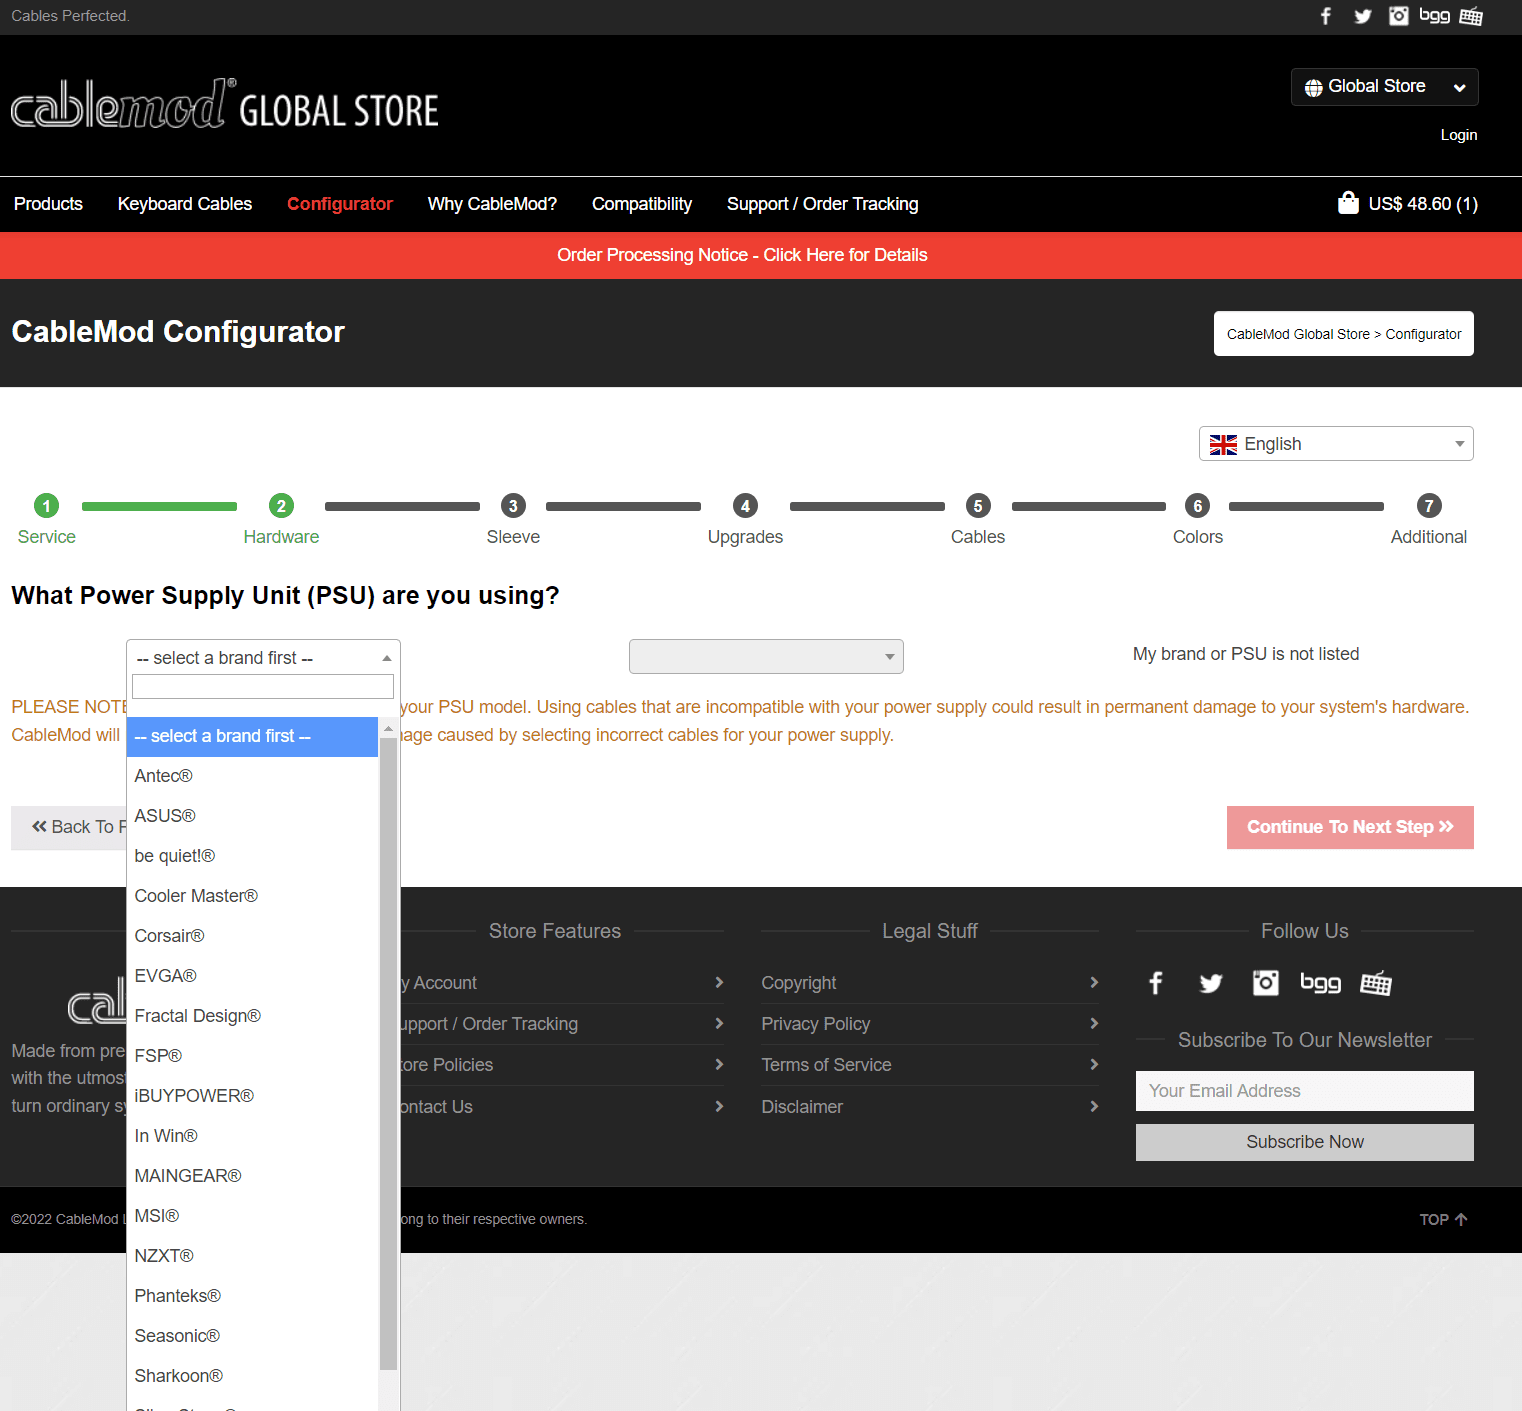This screenshot has height=1411, width=1522.
Task: Open Compatibility menu item
Action: 642,204
